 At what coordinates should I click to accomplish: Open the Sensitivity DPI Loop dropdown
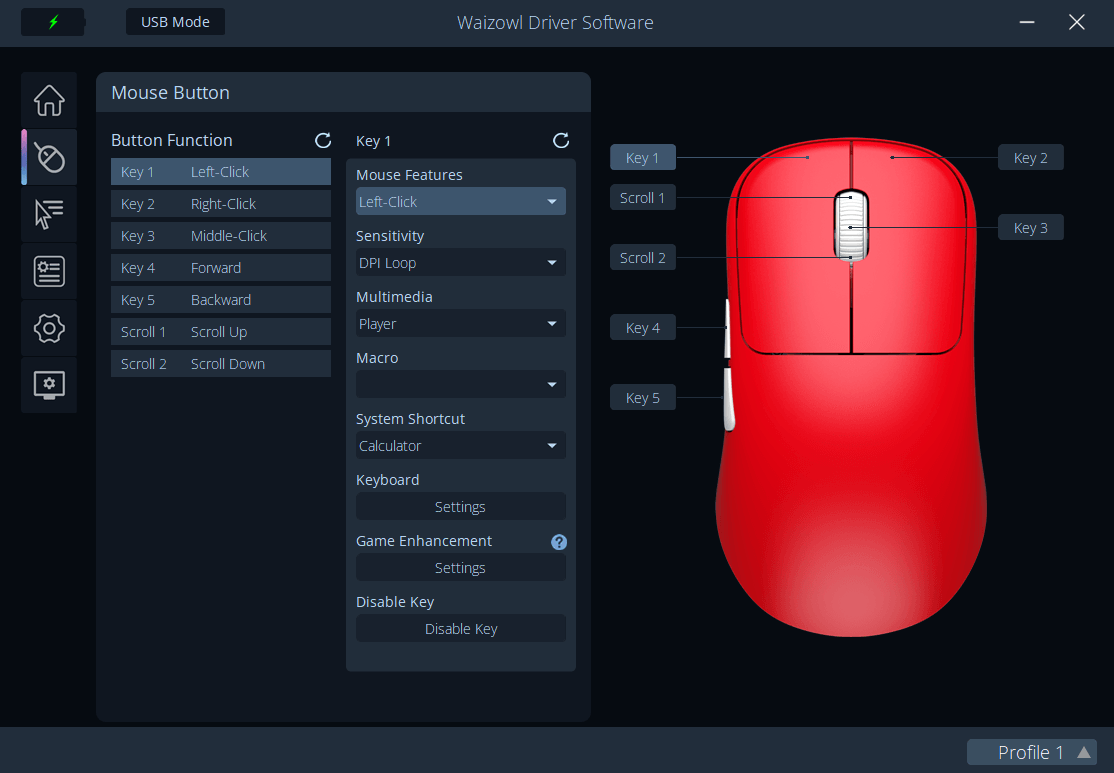click(x=460, y=262)
